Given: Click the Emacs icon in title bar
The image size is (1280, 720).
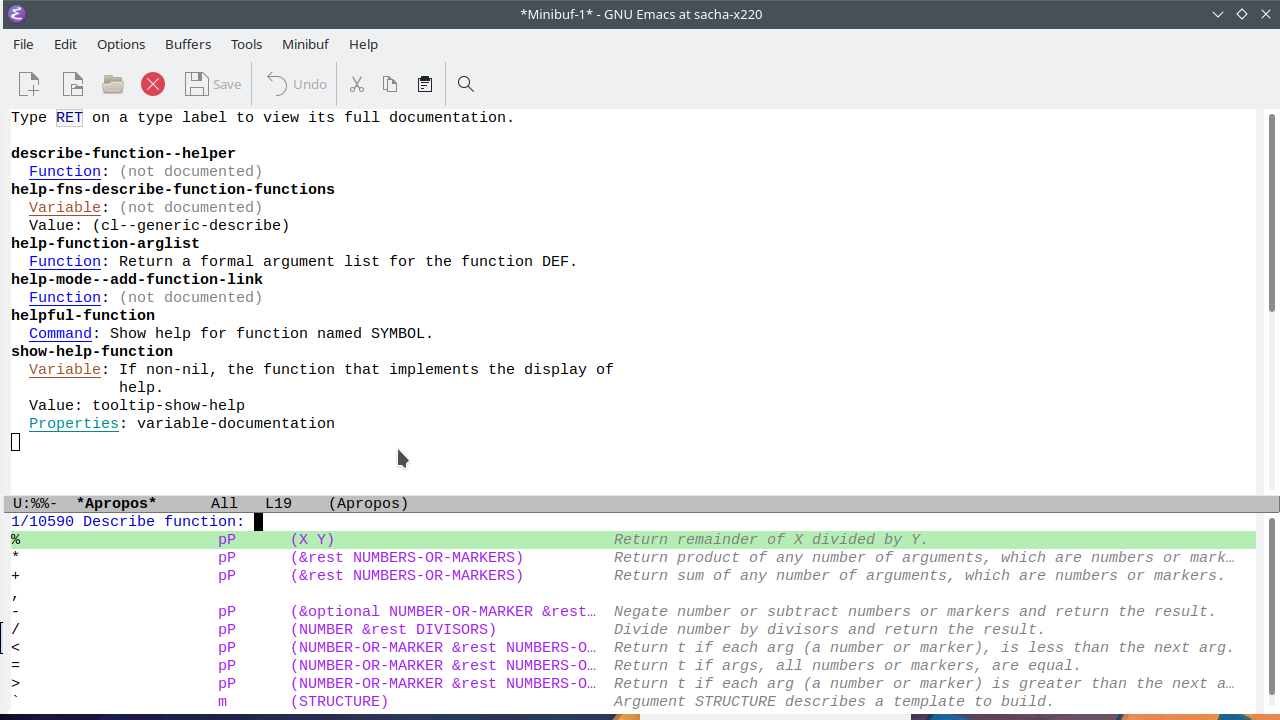Looking at the screenshot, I should tap(15, 14).
